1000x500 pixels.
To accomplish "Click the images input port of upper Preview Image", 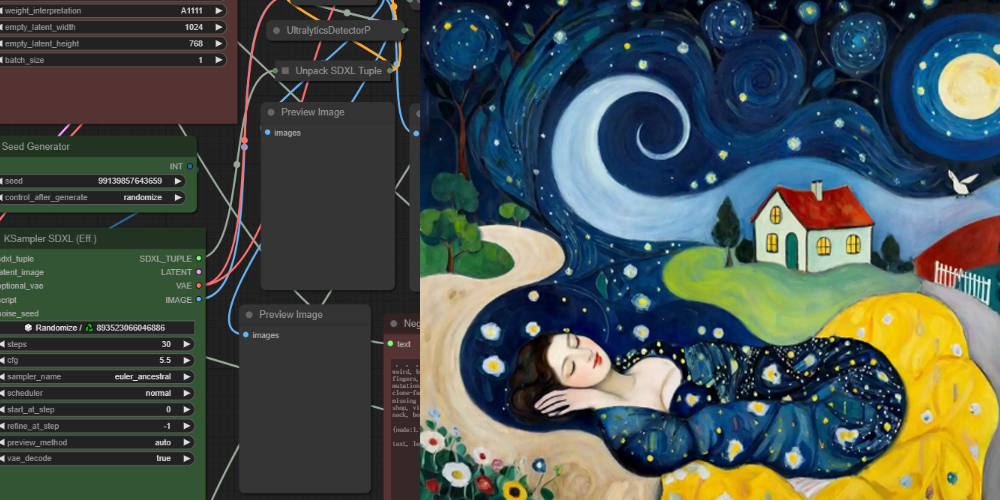I will point(267,133).
